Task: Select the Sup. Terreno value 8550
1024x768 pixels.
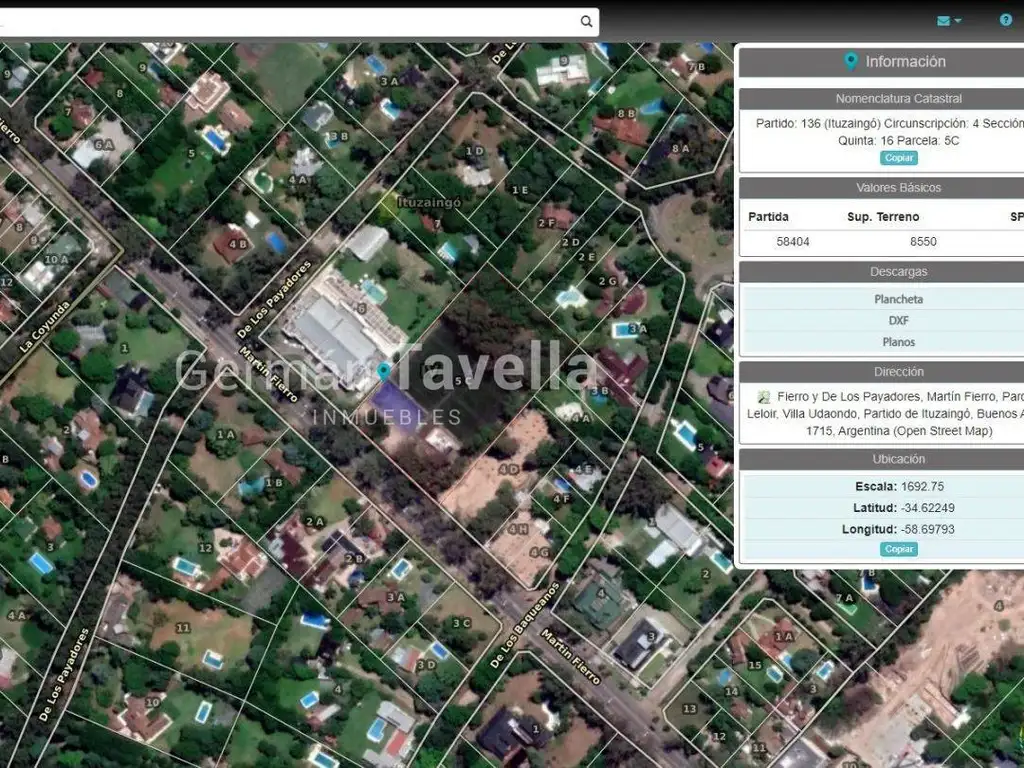Action: click(923, 242)
